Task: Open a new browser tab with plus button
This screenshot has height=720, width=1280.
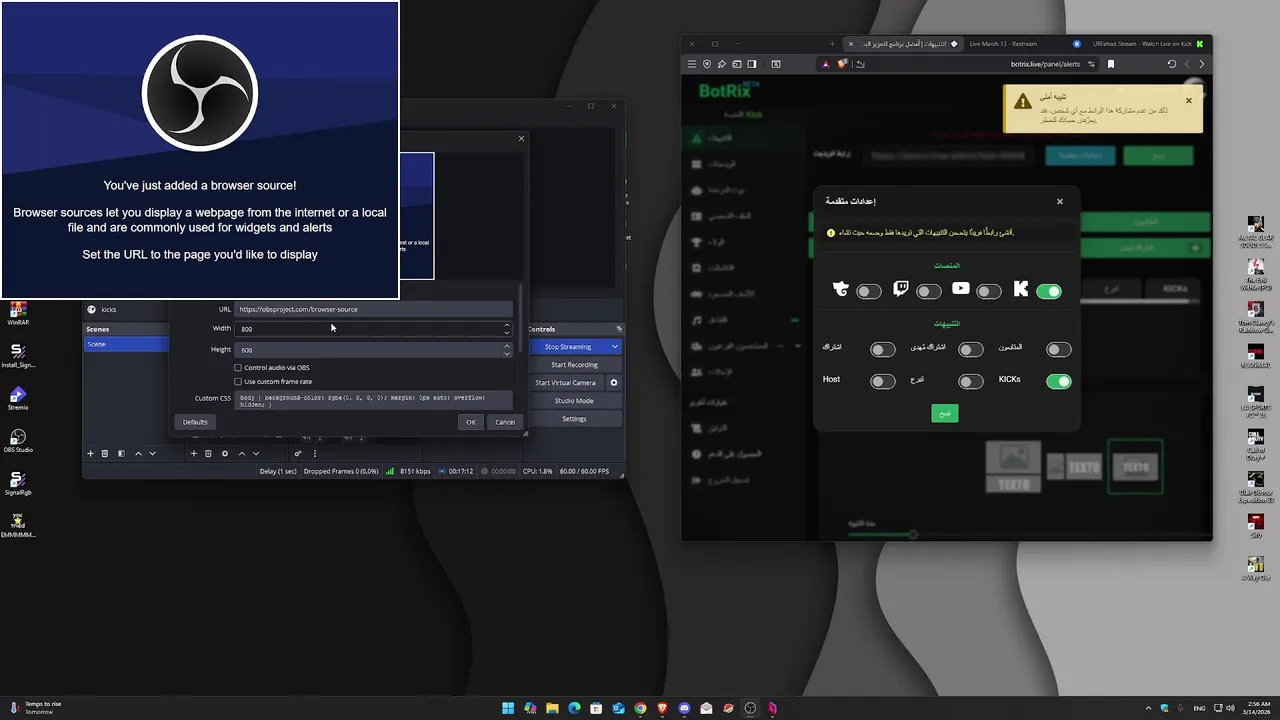Action: coord(832,44)
